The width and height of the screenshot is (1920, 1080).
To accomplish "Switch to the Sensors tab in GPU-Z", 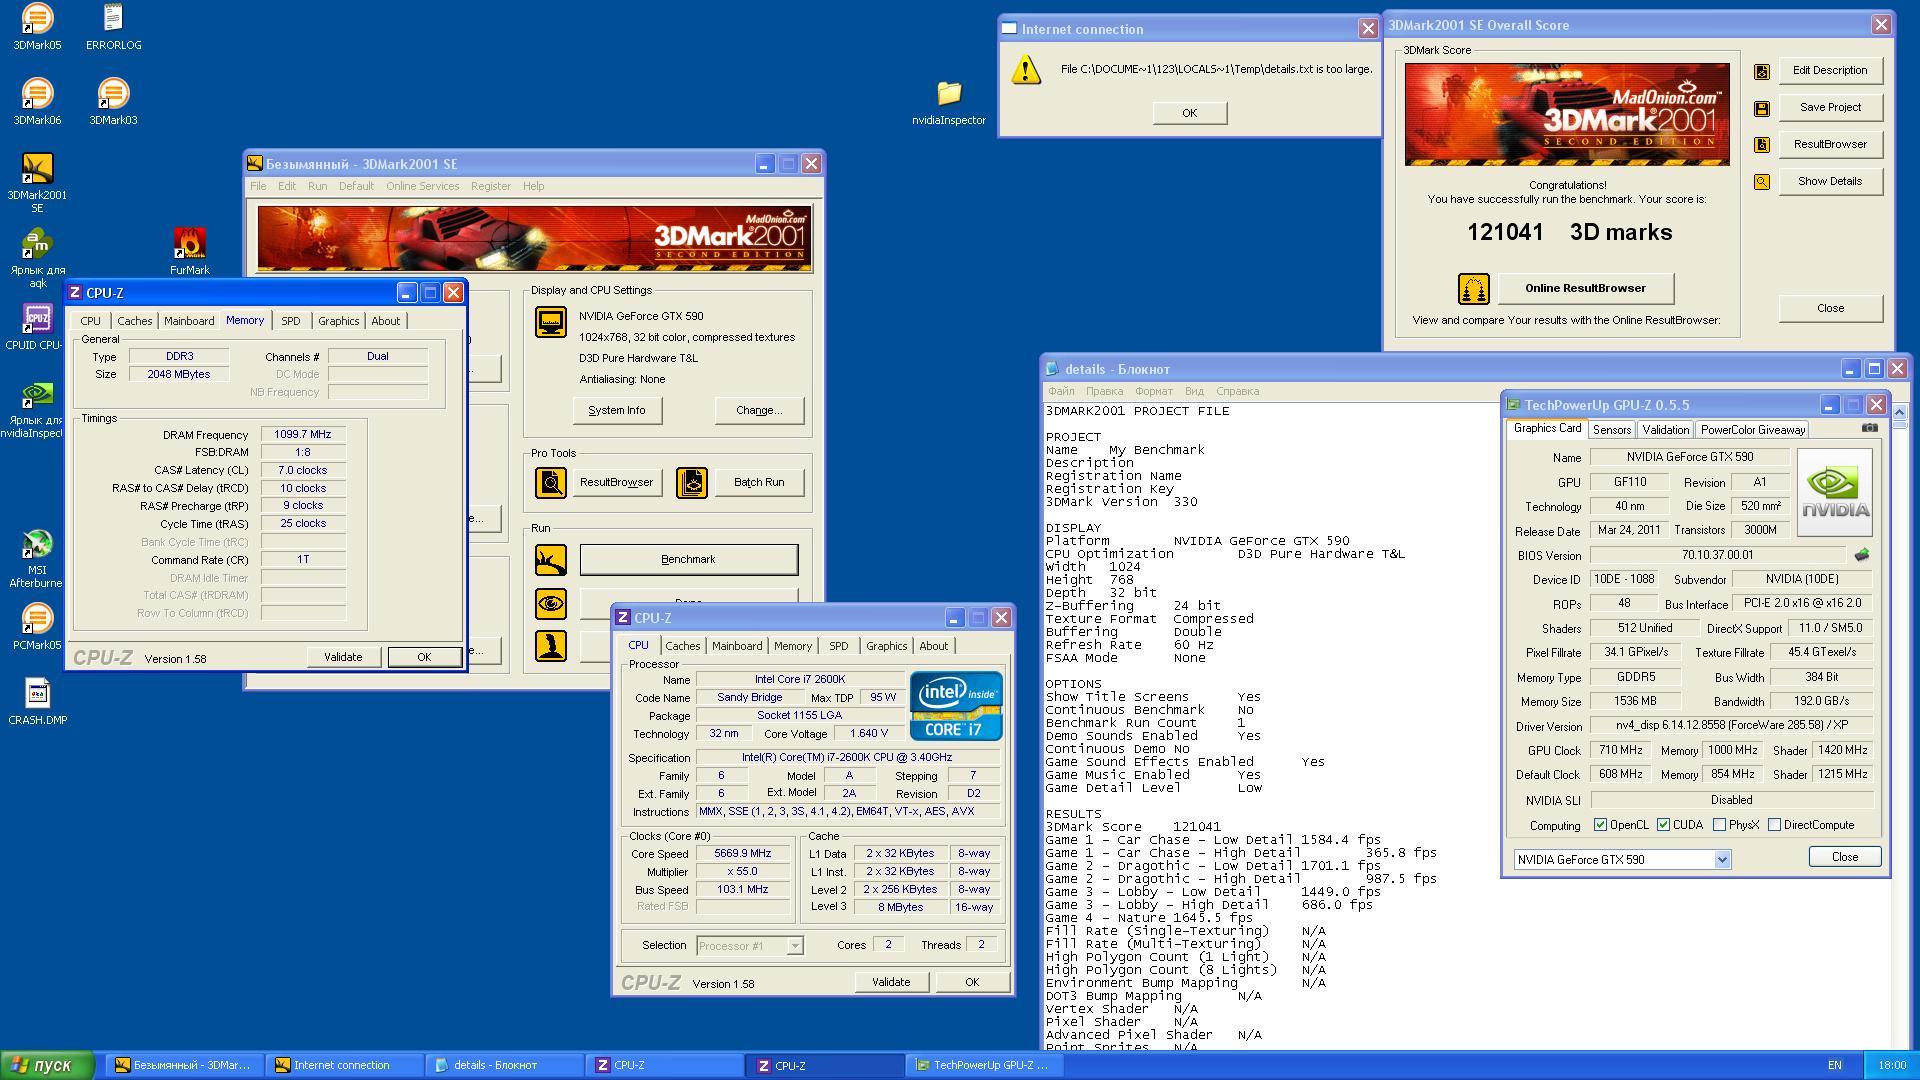I will click(x=1611, y=430).
